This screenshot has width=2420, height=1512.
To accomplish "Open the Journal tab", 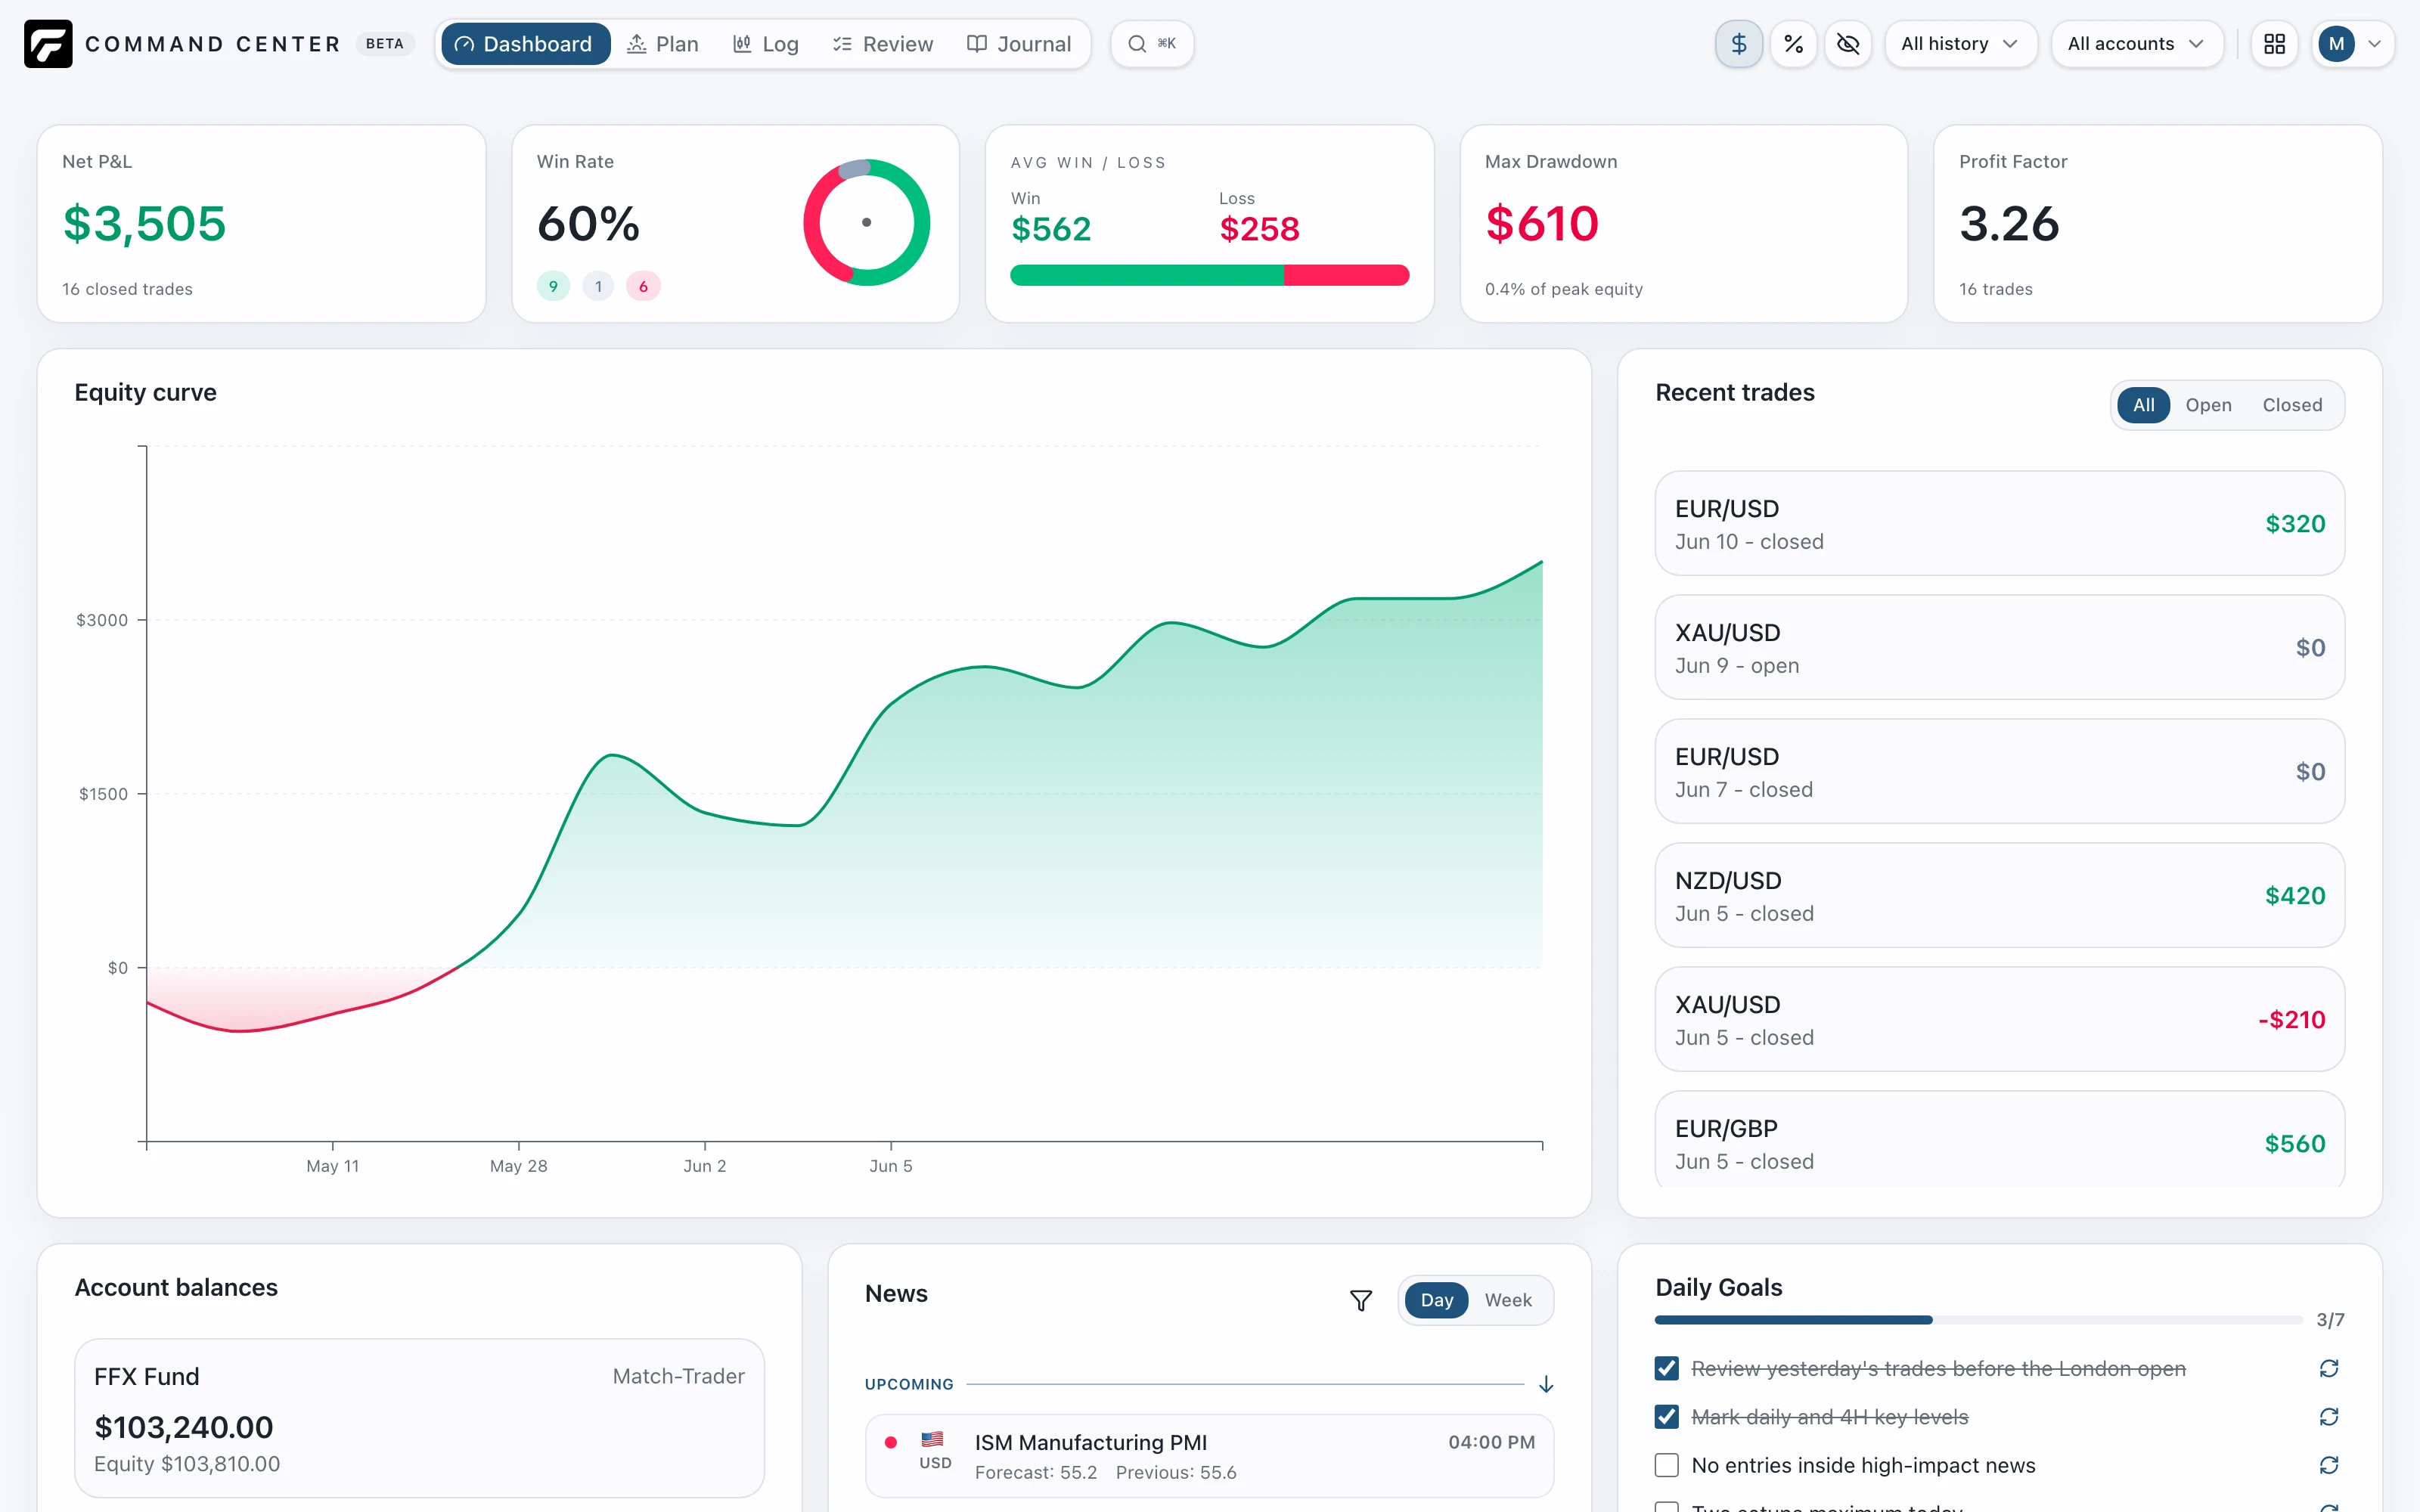I will (1019, 44).
